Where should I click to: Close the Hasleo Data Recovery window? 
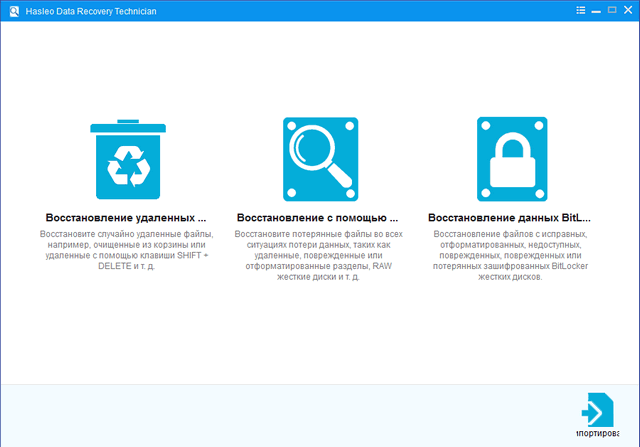(628, 9)
